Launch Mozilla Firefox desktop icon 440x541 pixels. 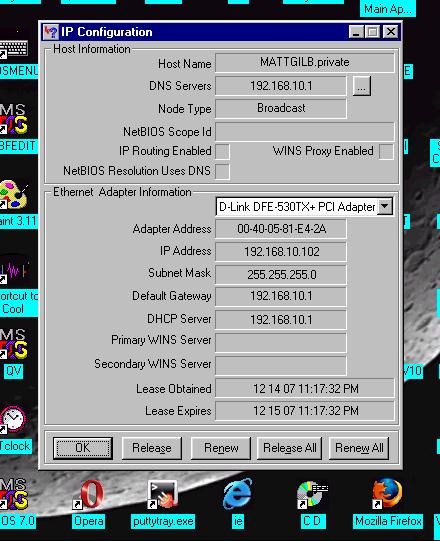pyautogui.click(x=387, y=493)
